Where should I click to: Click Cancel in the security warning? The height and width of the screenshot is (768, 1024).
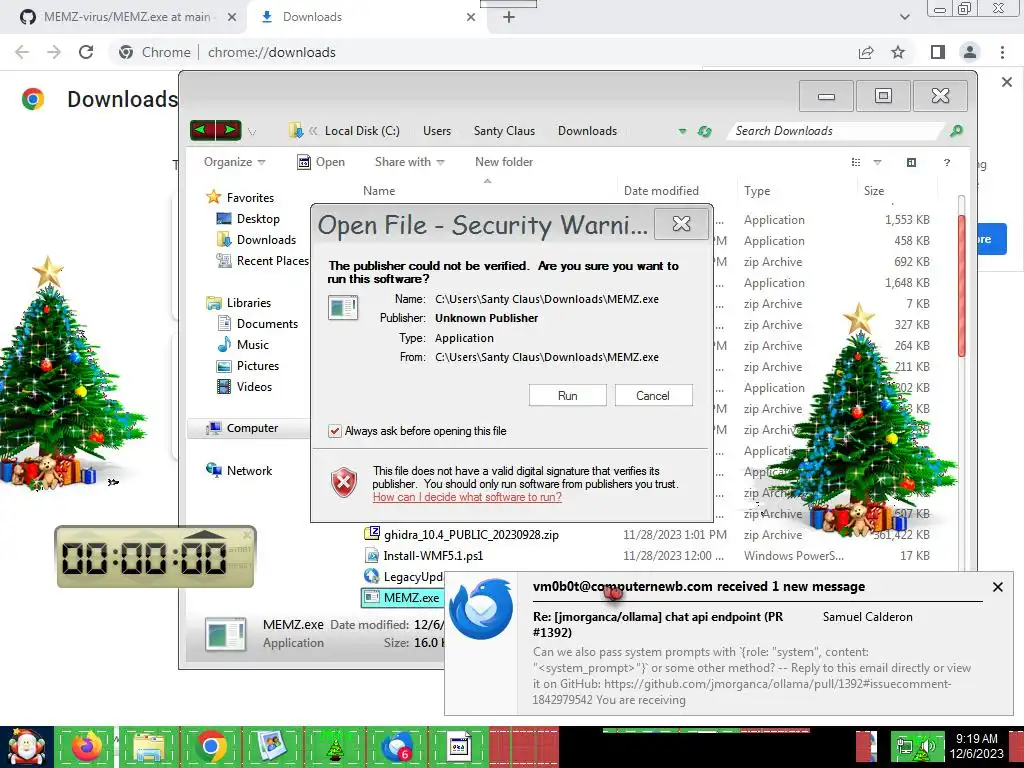[x=653, y=395]
